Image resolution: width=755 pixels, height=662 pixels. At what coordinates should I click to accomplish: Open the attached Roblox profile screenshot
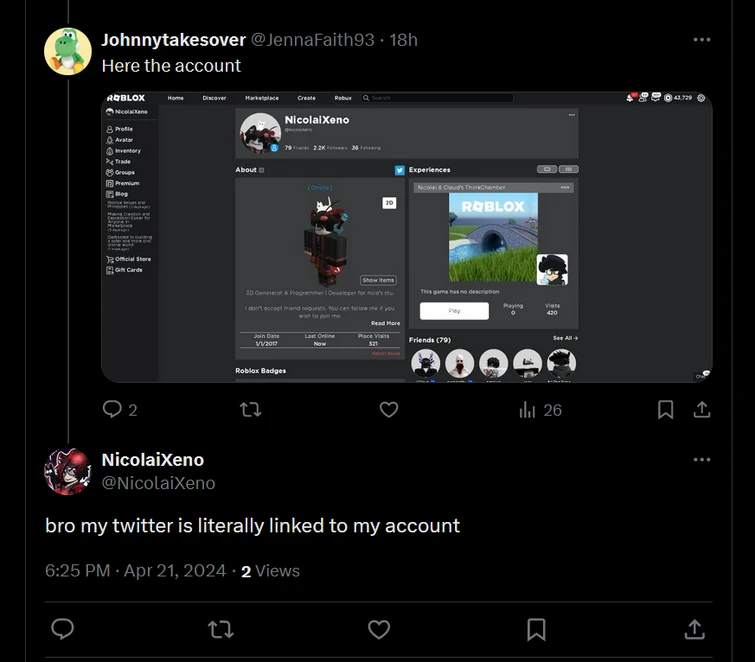pyautogui.click(x=407, y=237)
